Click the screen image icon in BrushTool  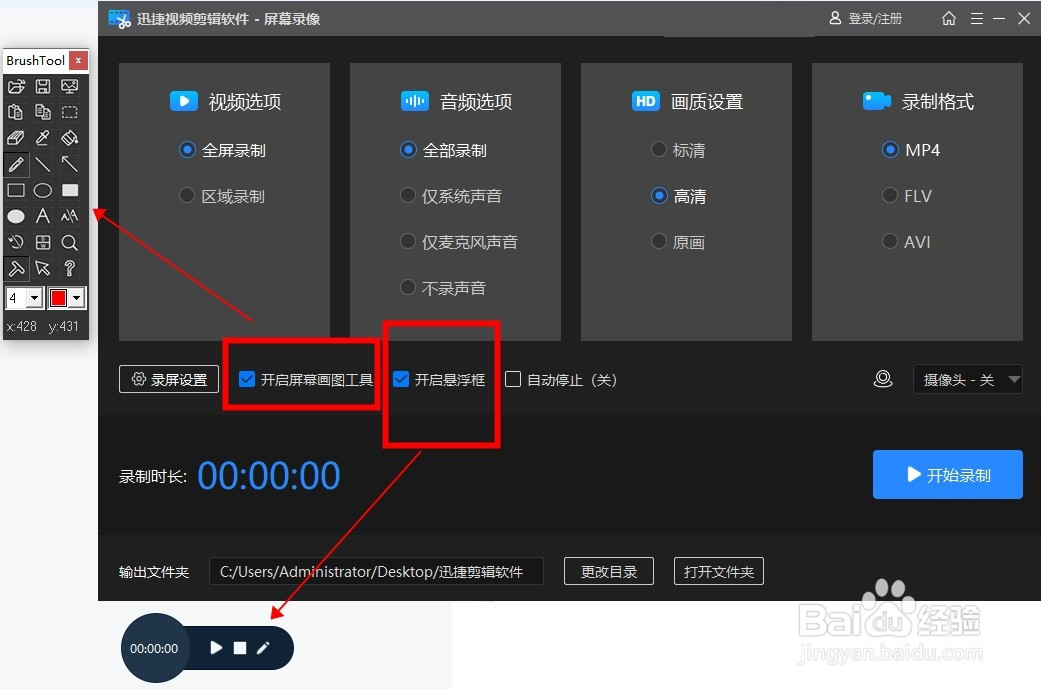[69, 86]
